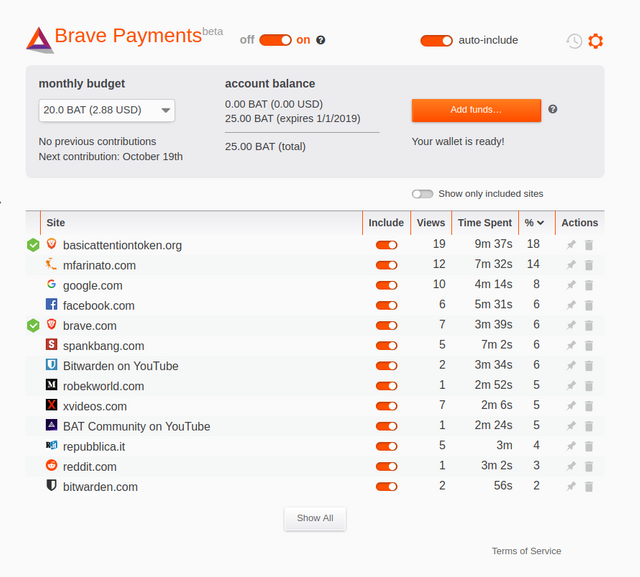Pin google.com site
Screen dimensions: 640x577
coord(571,285)
